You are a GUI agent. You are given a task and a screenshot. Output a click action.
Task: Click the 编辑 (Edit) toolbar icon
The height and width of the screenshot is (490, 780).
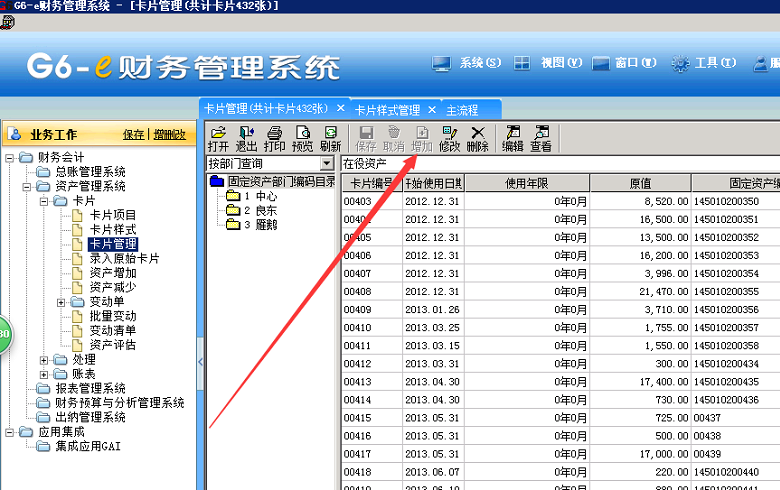point(513,138)
